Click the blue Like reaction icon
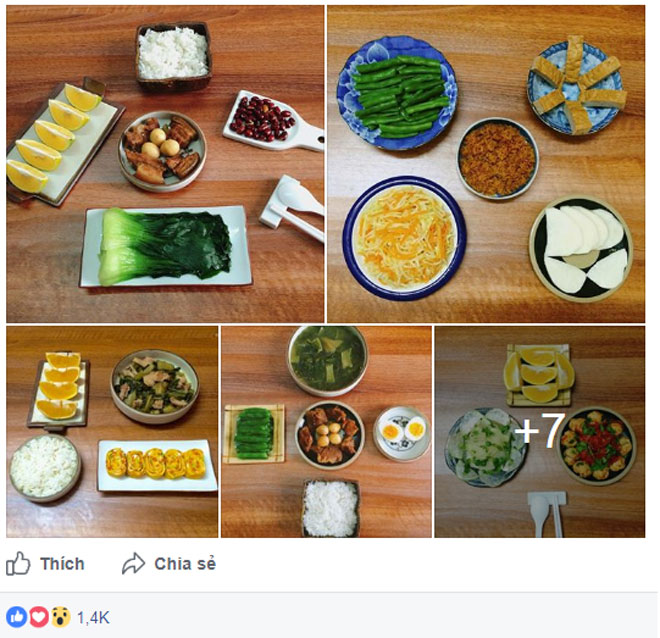The height and width of the screenshot is (638, 660). point(17,617)
